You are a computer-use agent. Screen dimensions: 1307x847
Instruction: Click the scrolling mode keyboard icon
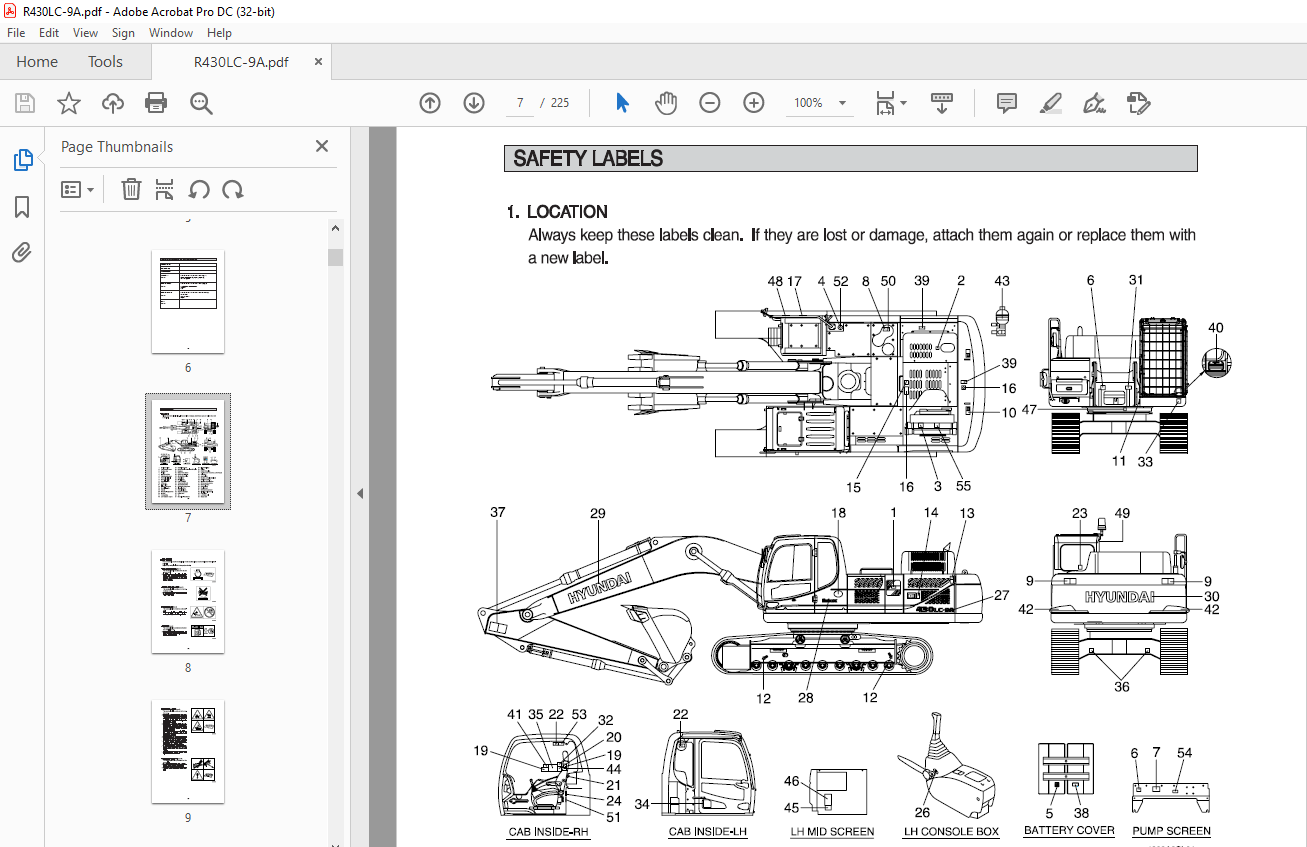coord(942,103)
